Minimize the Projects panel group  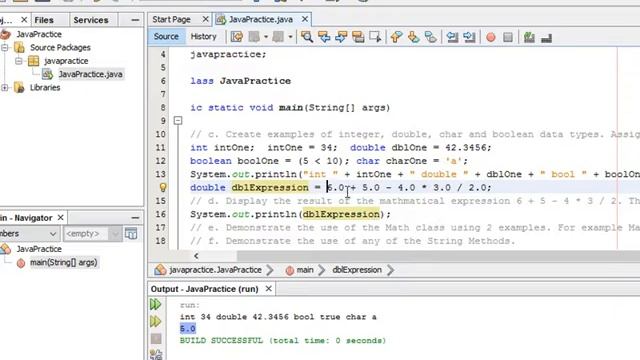click(135, 20)
